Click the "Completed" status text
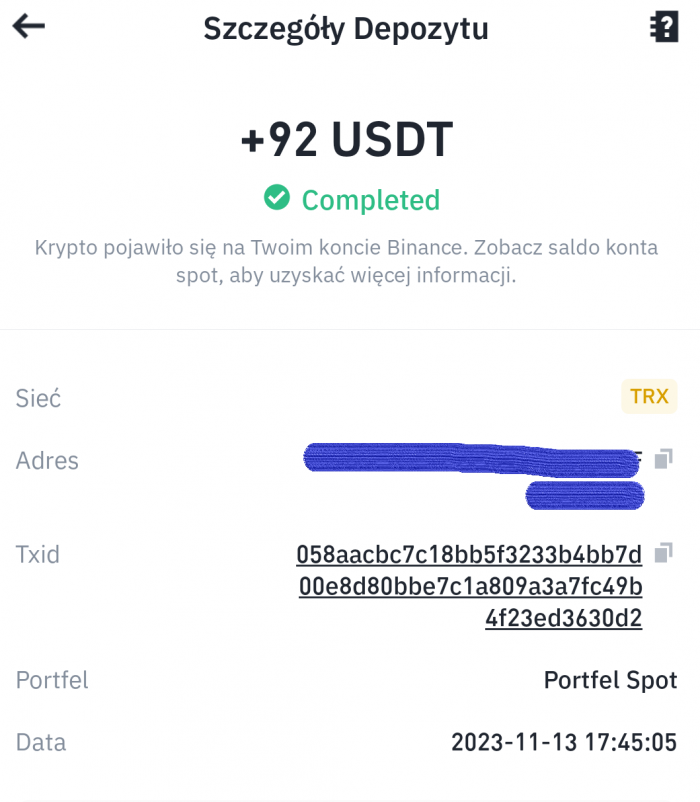Image resolution: width=700 pixels, height=802 pixels. [370, 200]
